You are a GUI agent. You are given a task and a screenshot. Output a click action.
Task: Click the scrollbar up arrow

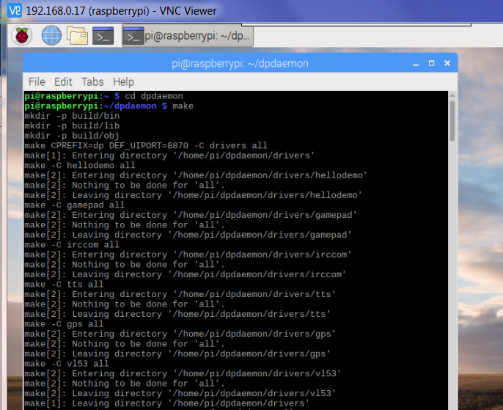452,96
